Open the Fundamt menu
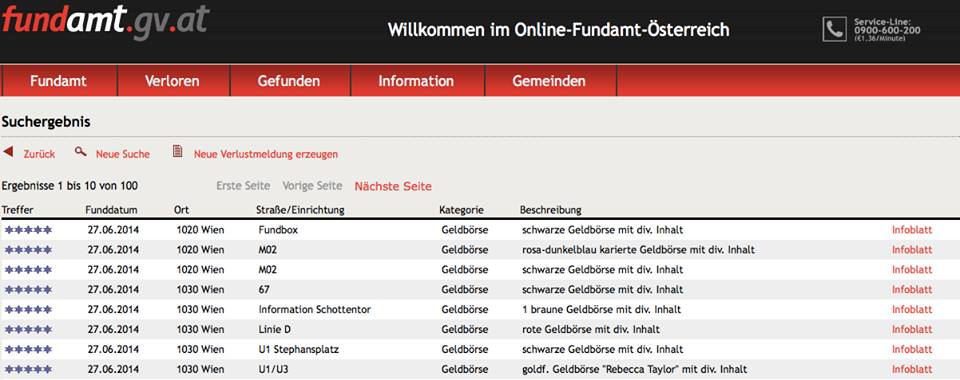 click(59, 81)
